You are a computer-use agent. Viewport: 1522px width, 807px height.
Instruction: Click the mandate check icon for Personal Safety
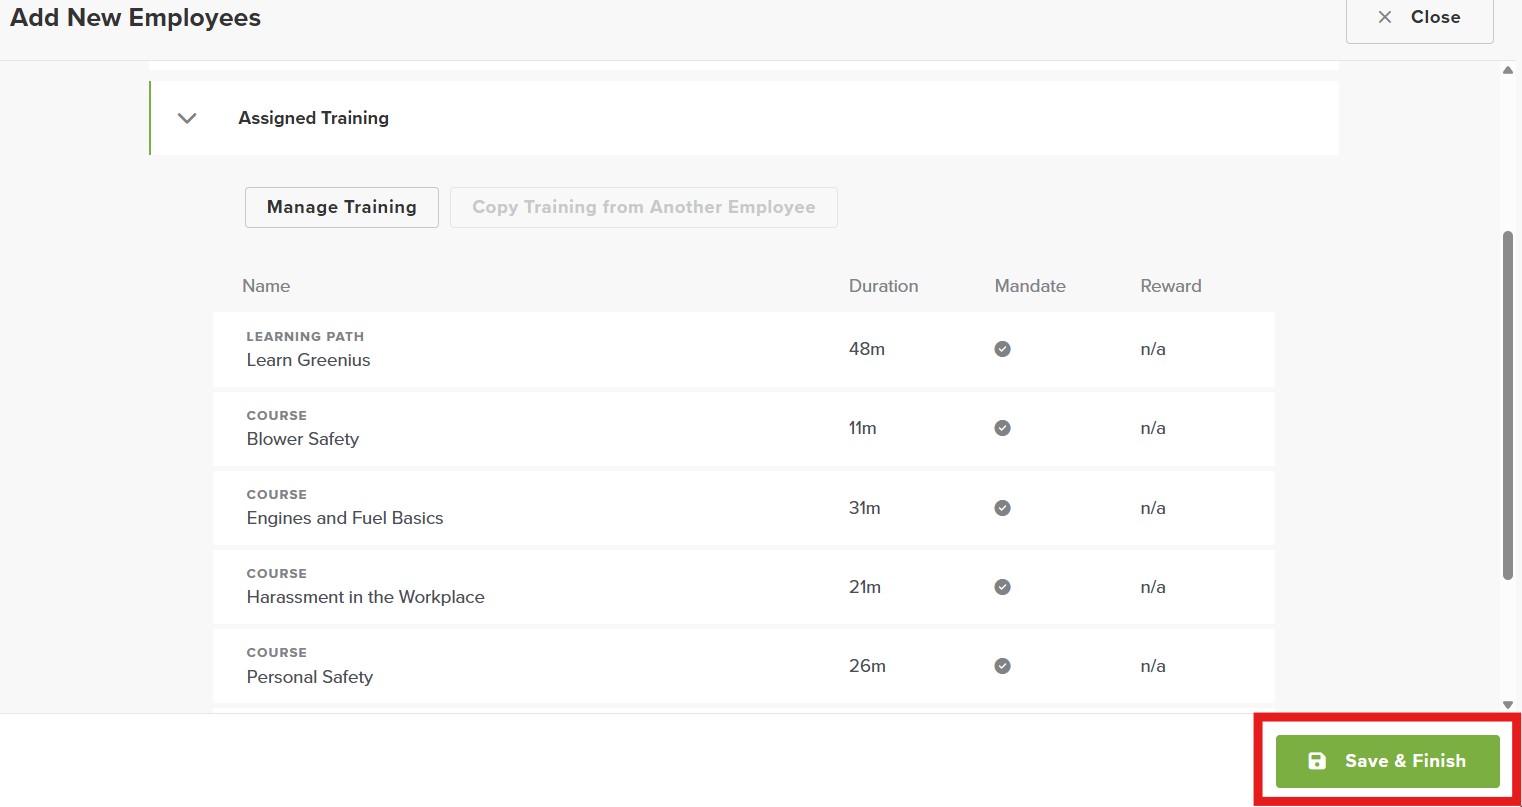[x=1002, y=666]
